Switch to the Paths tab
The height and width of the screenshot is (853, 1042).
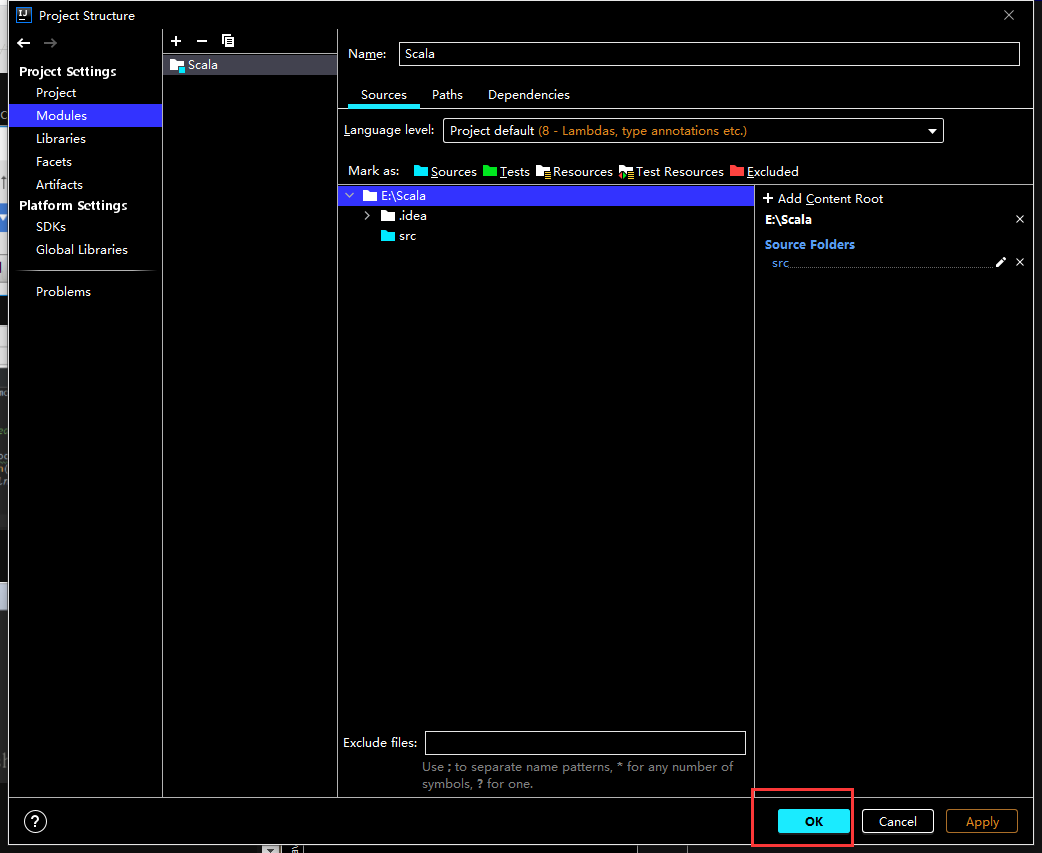pyautogui.click(x=447, y=95)
